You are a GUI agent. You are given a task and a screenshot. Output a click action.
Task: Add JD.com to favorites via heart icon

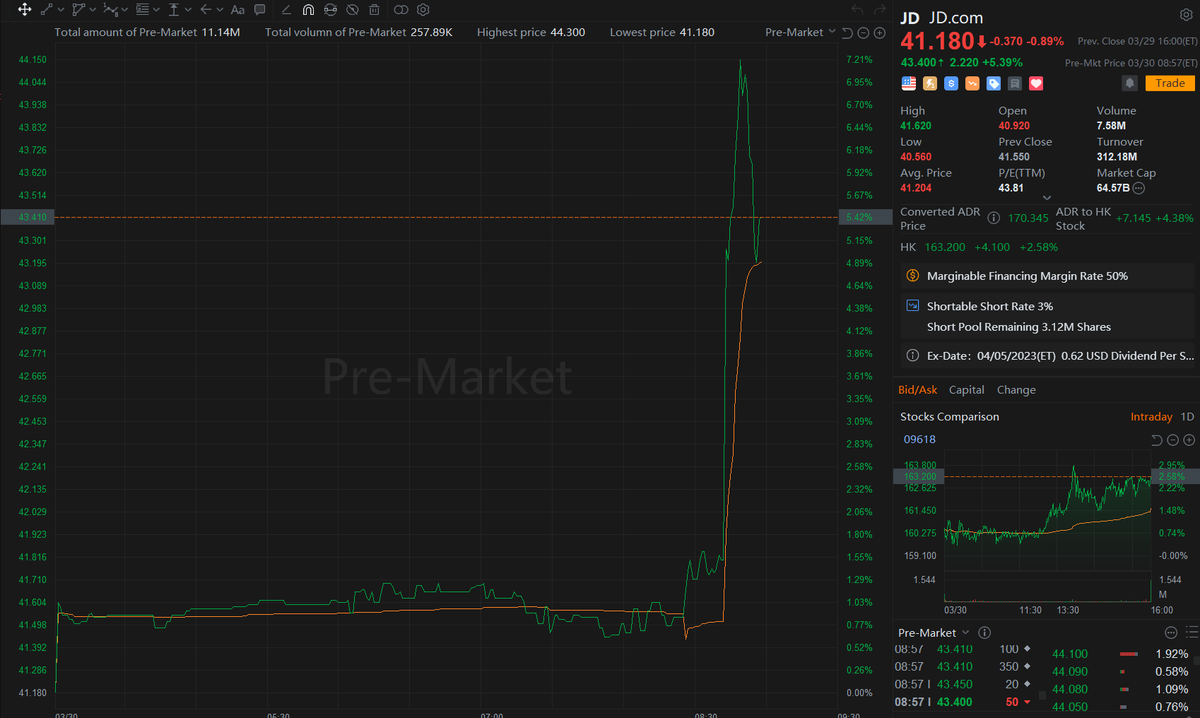point(1036,83)
